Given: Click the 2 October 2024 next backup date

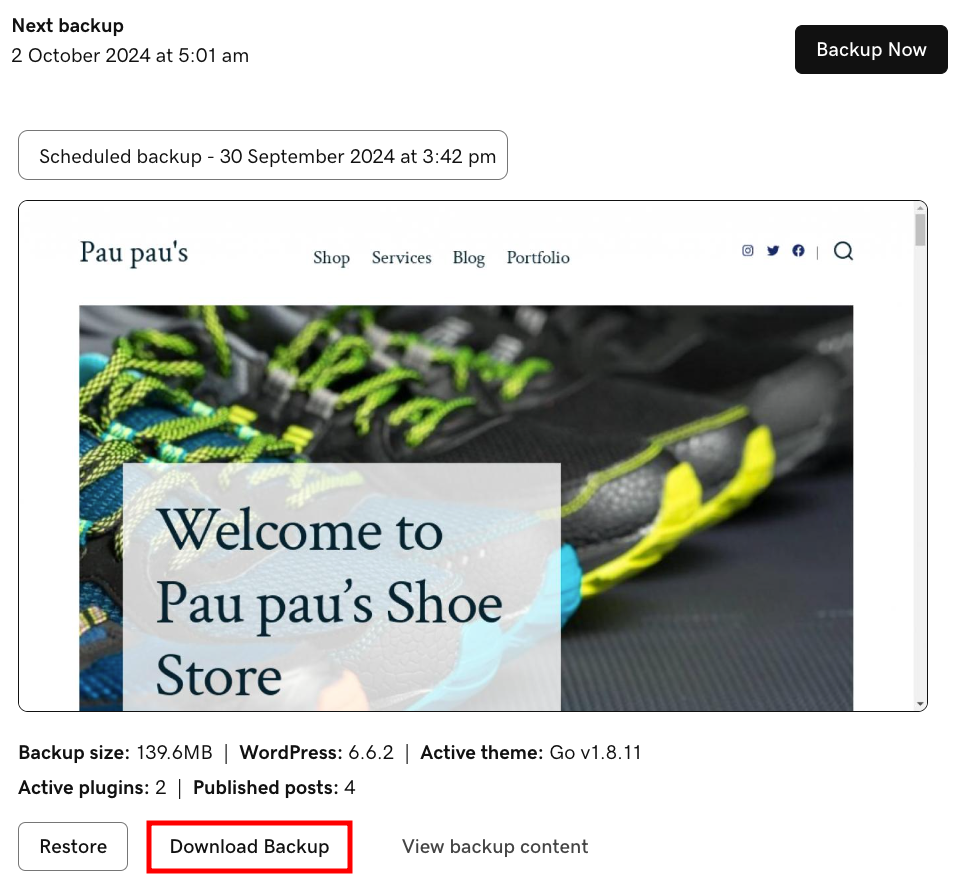Looking at the screenshot, I should (x=130, y=55).
